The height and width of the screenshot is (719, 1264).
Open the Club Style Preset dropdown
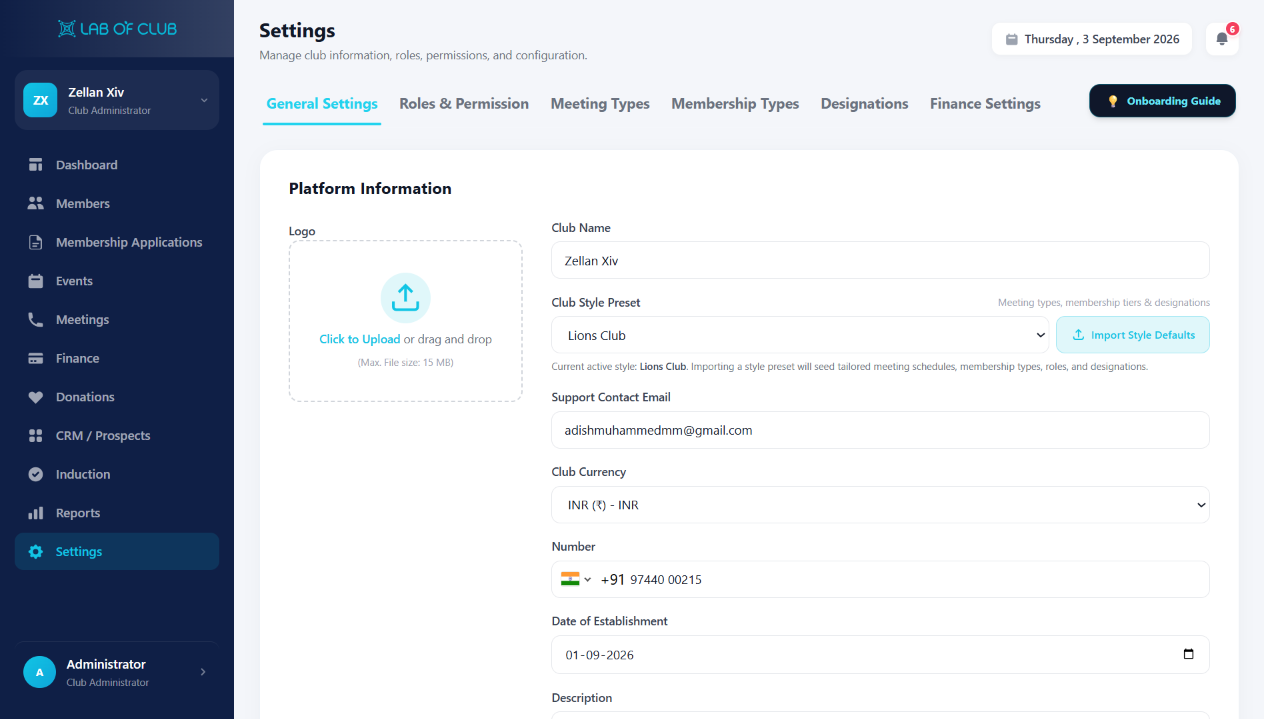(800, 335)
